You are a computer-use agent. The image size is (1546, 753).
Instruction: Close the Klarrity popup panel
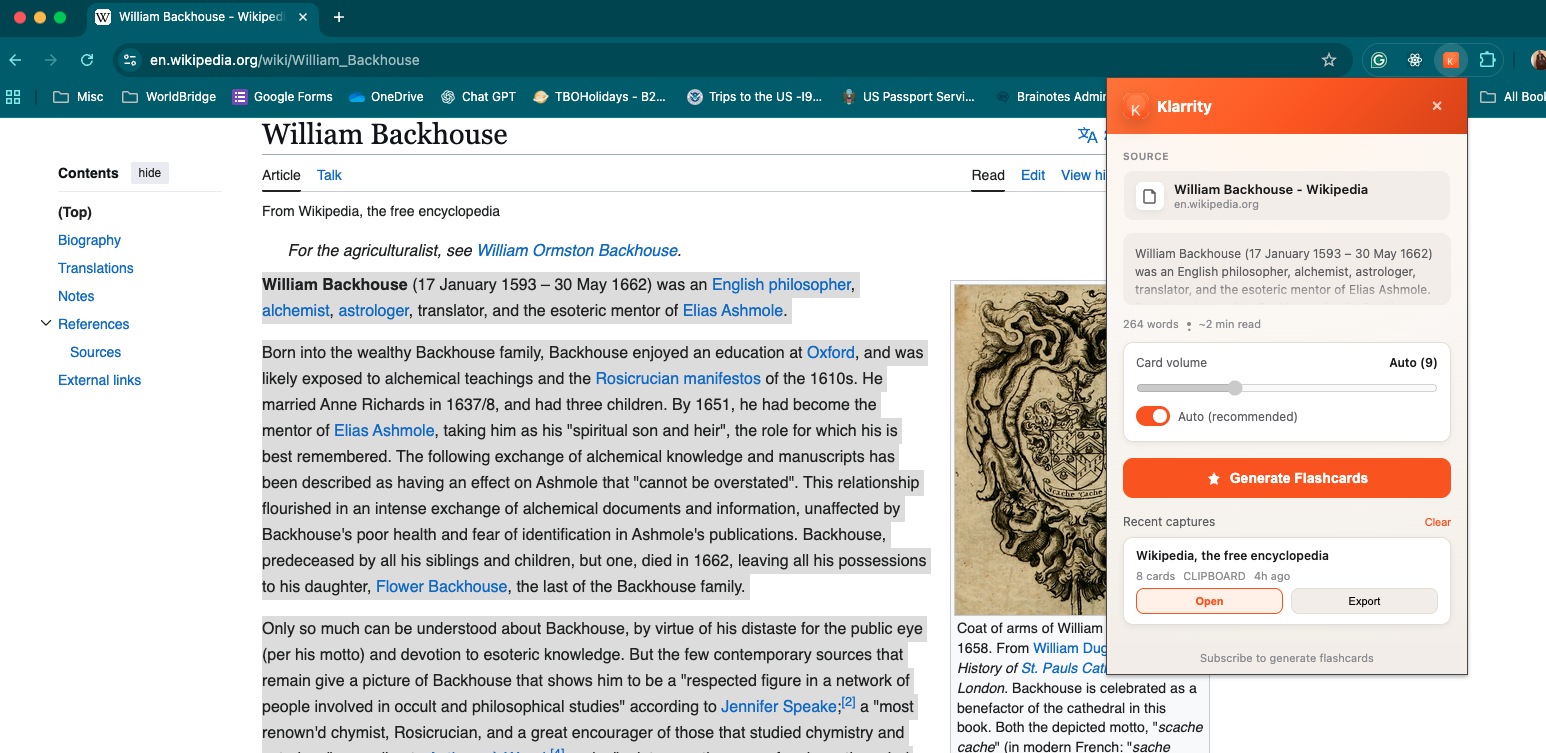click(x=1437, y=106)
